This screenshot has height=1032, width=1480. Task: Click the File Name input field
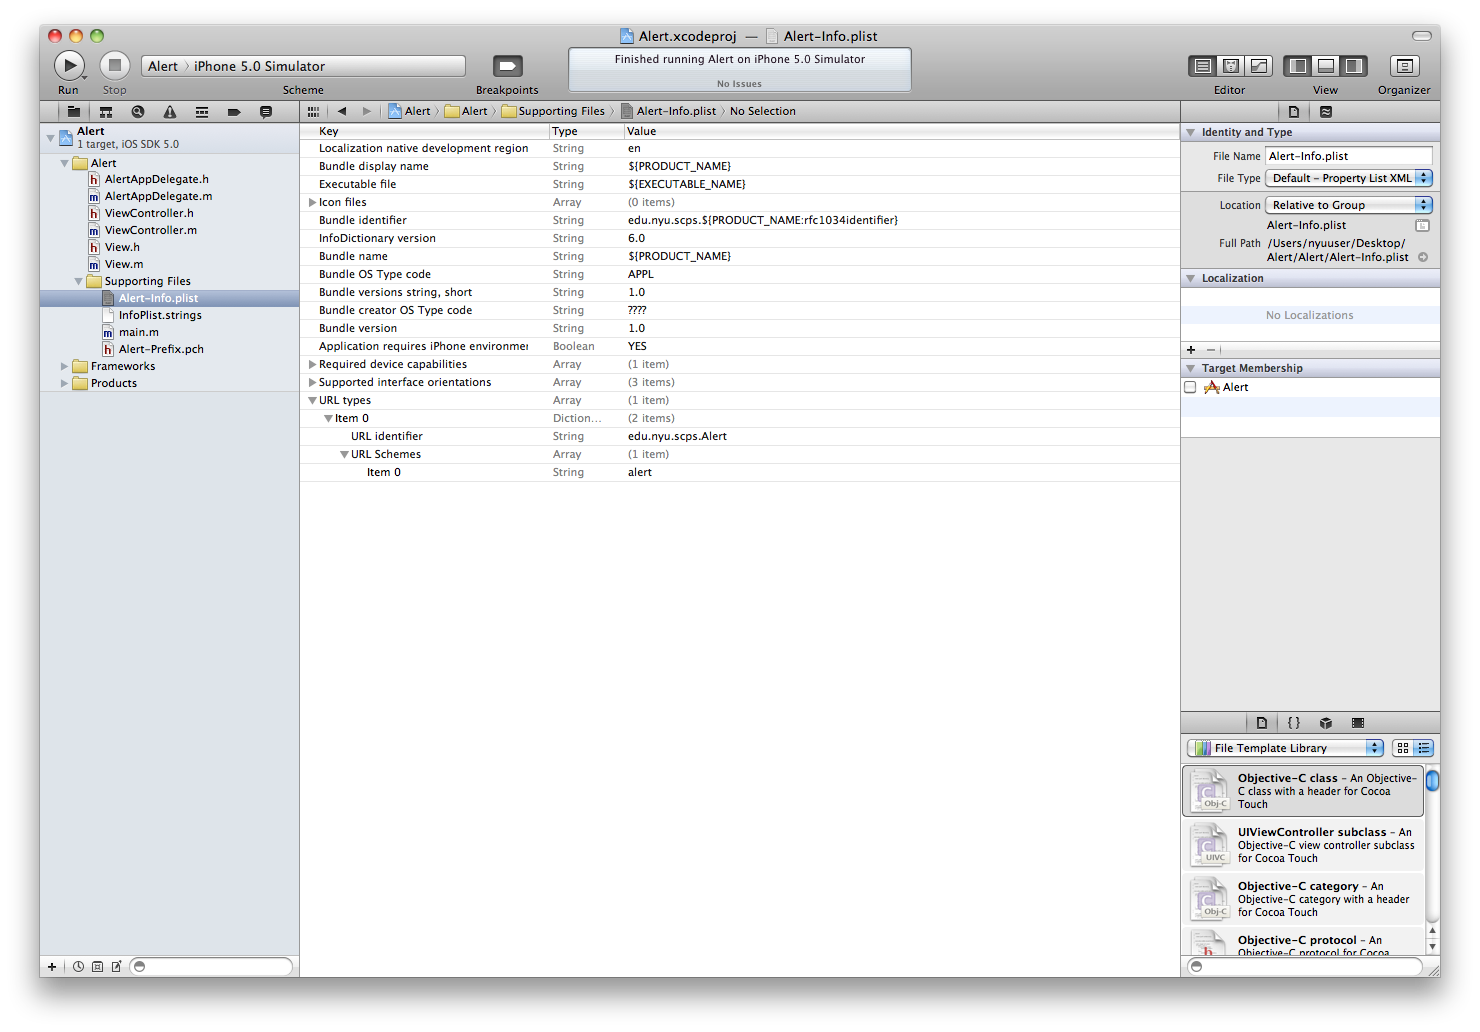pyautogui.click(x=1349, y=156)
